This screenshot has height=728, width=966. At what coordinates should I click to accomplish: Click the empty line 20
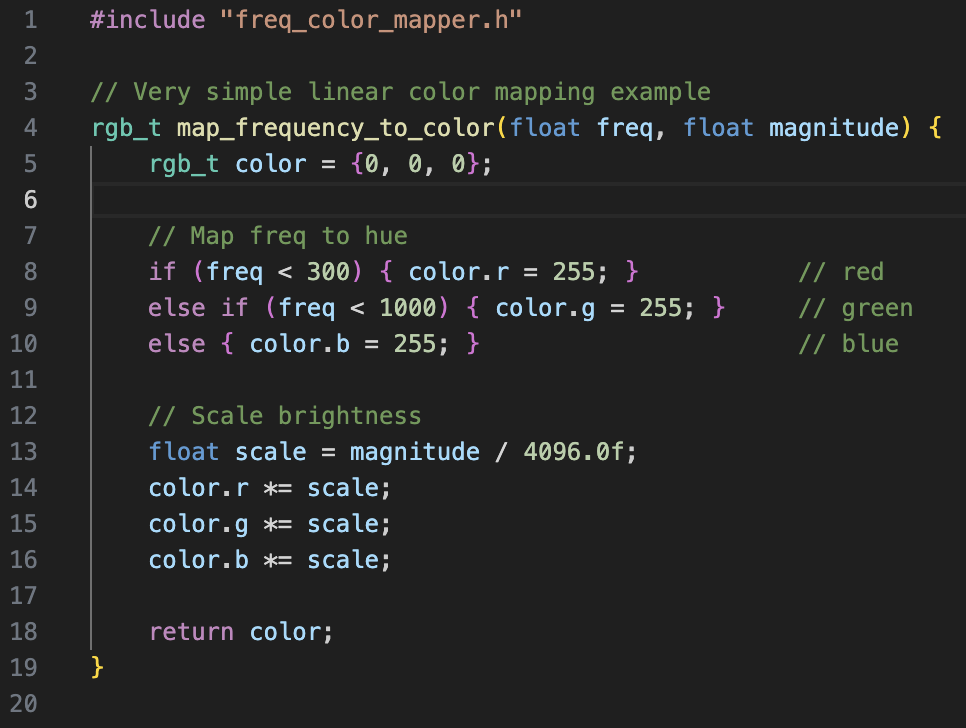pos(400,704)
